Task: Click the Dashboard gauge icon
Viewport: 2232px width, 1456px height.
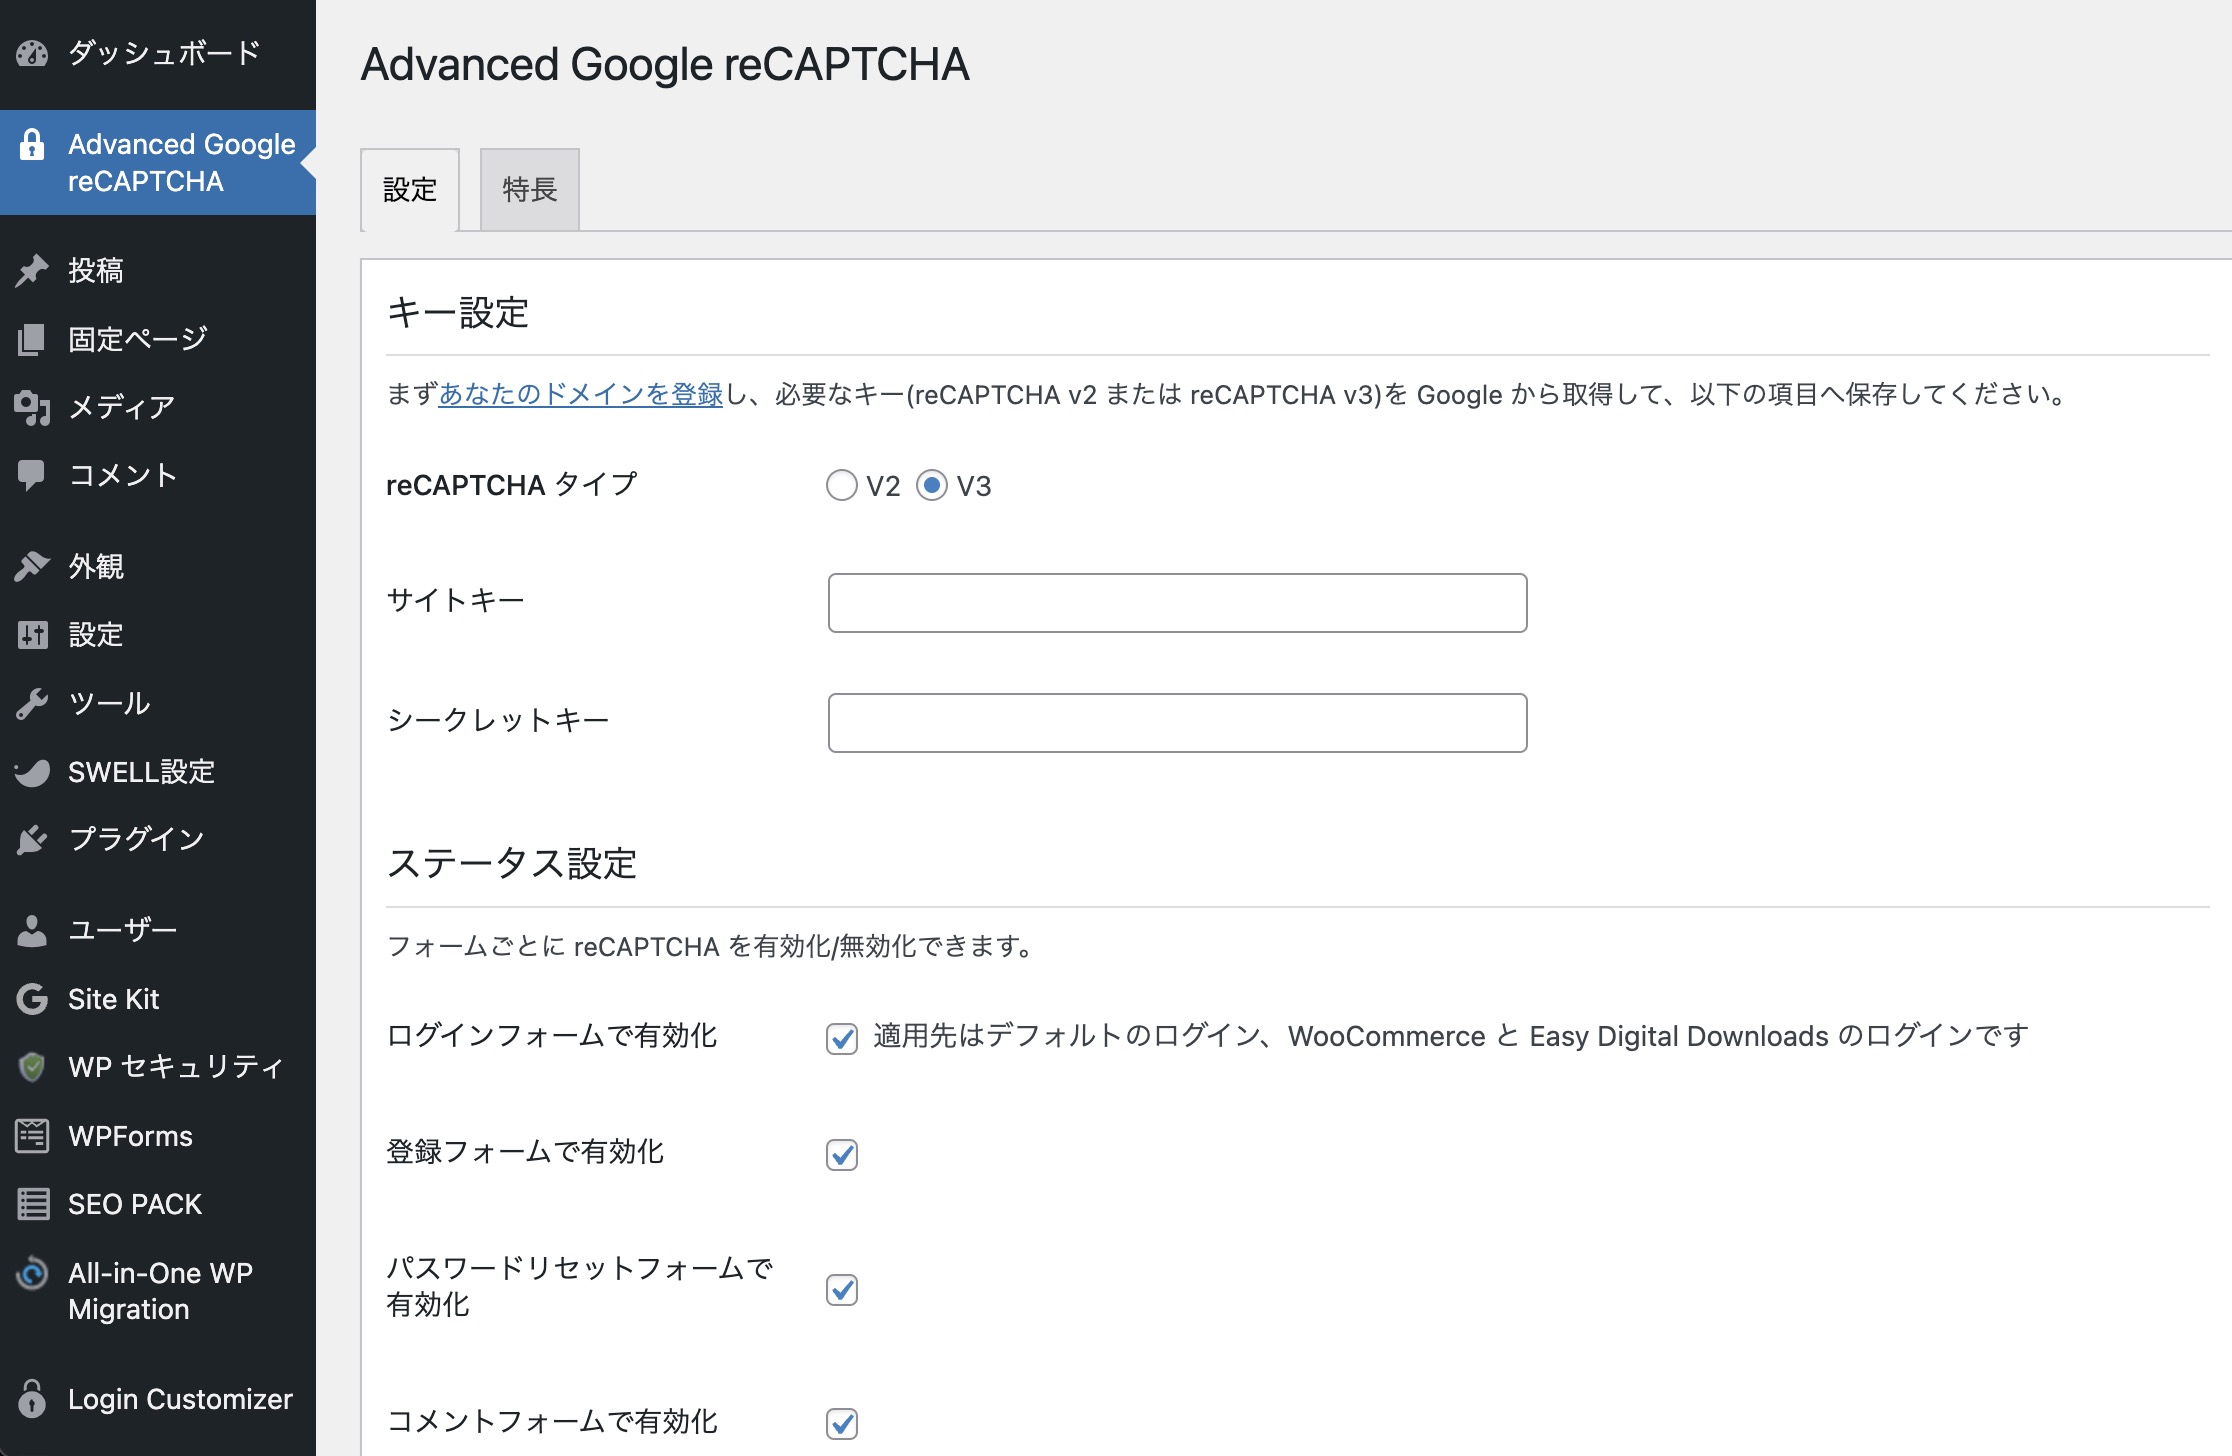Action: [x=32, y=53]
